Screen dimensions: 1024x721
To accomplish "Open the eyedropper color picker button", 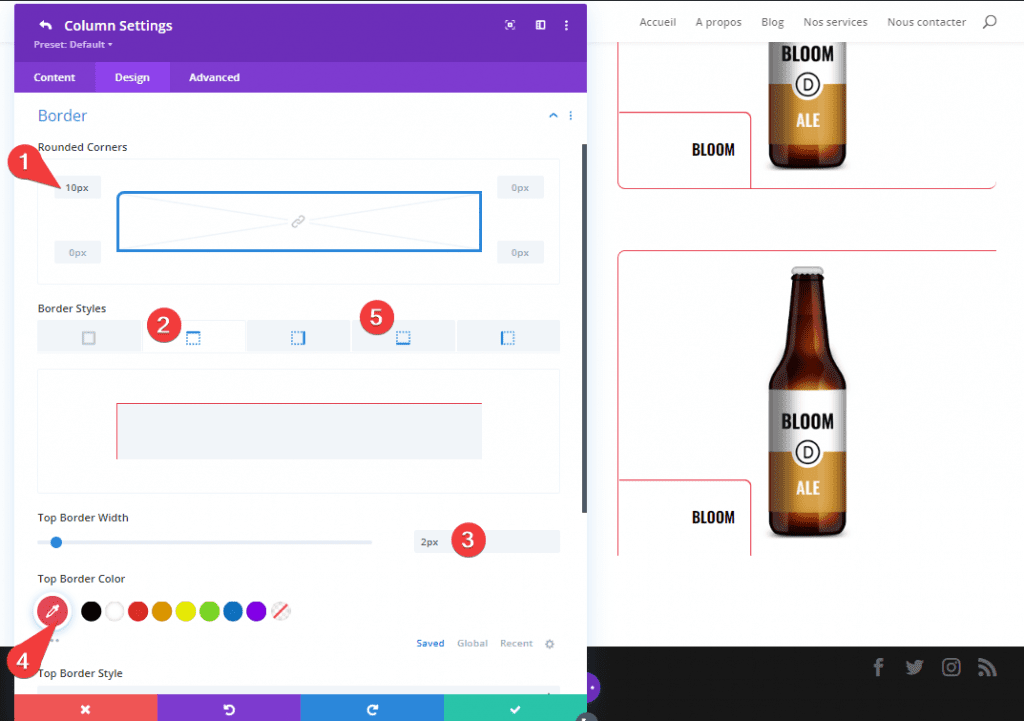I will point(52,611).
